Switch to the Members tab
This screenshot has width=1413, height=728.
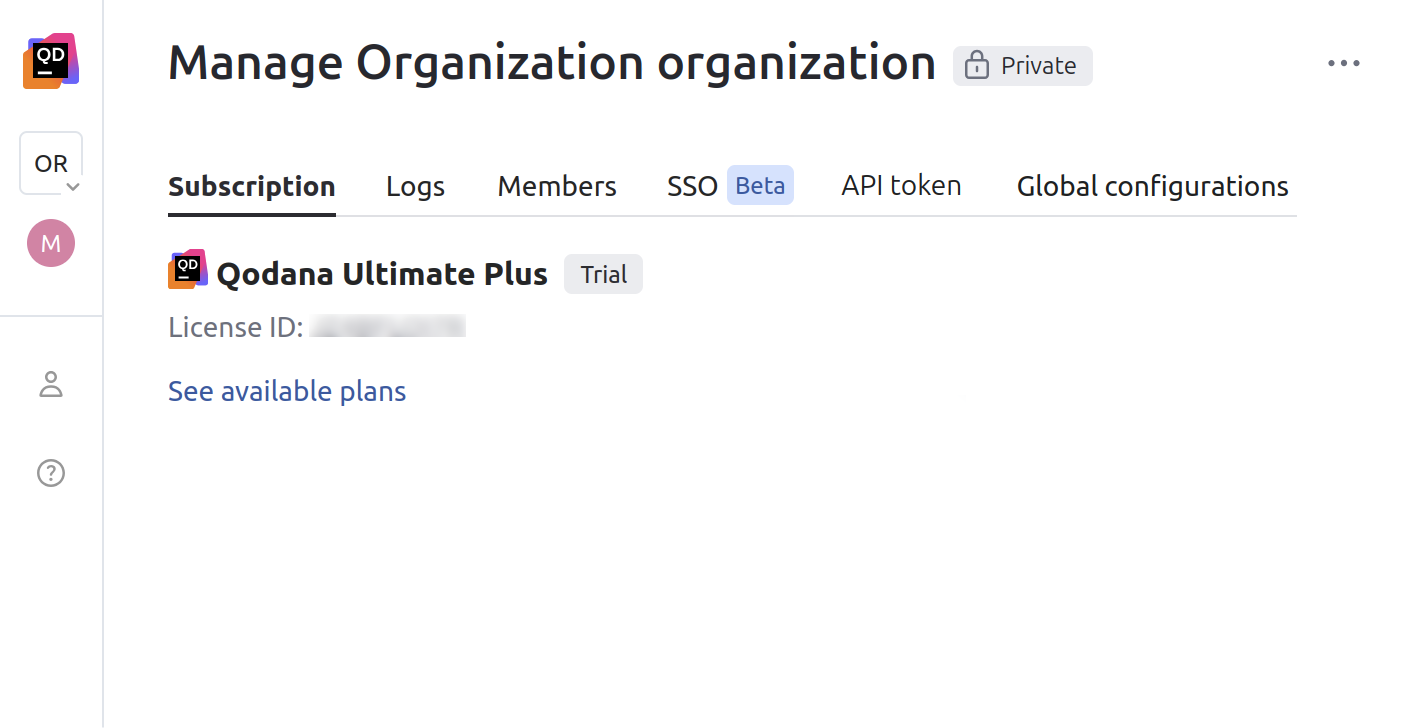click(x=556, y=185)
